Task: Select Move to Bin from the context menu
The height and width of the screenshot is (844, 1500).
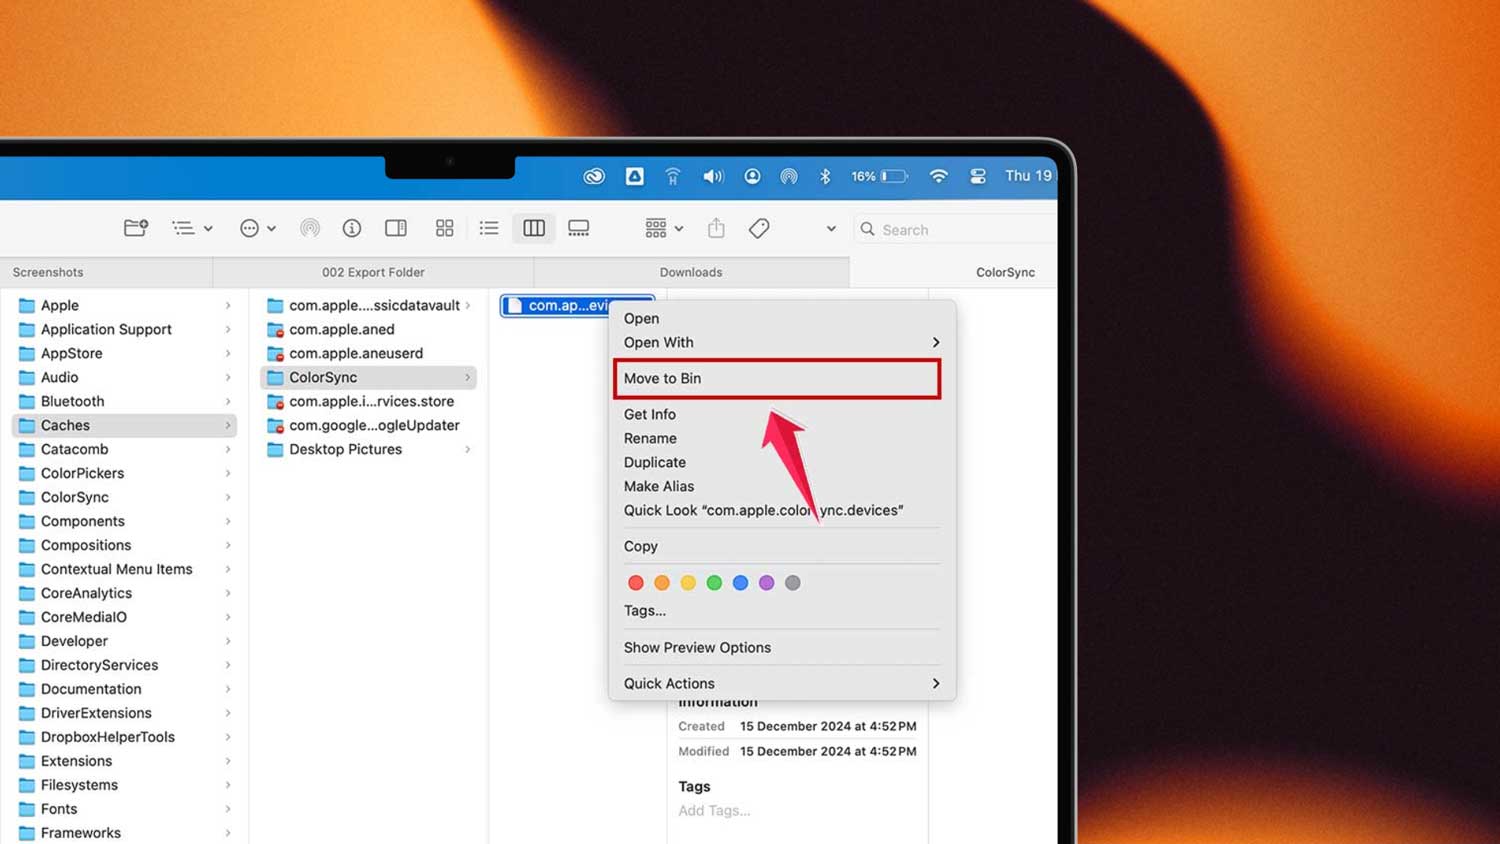Action: [x=778, y=378]
